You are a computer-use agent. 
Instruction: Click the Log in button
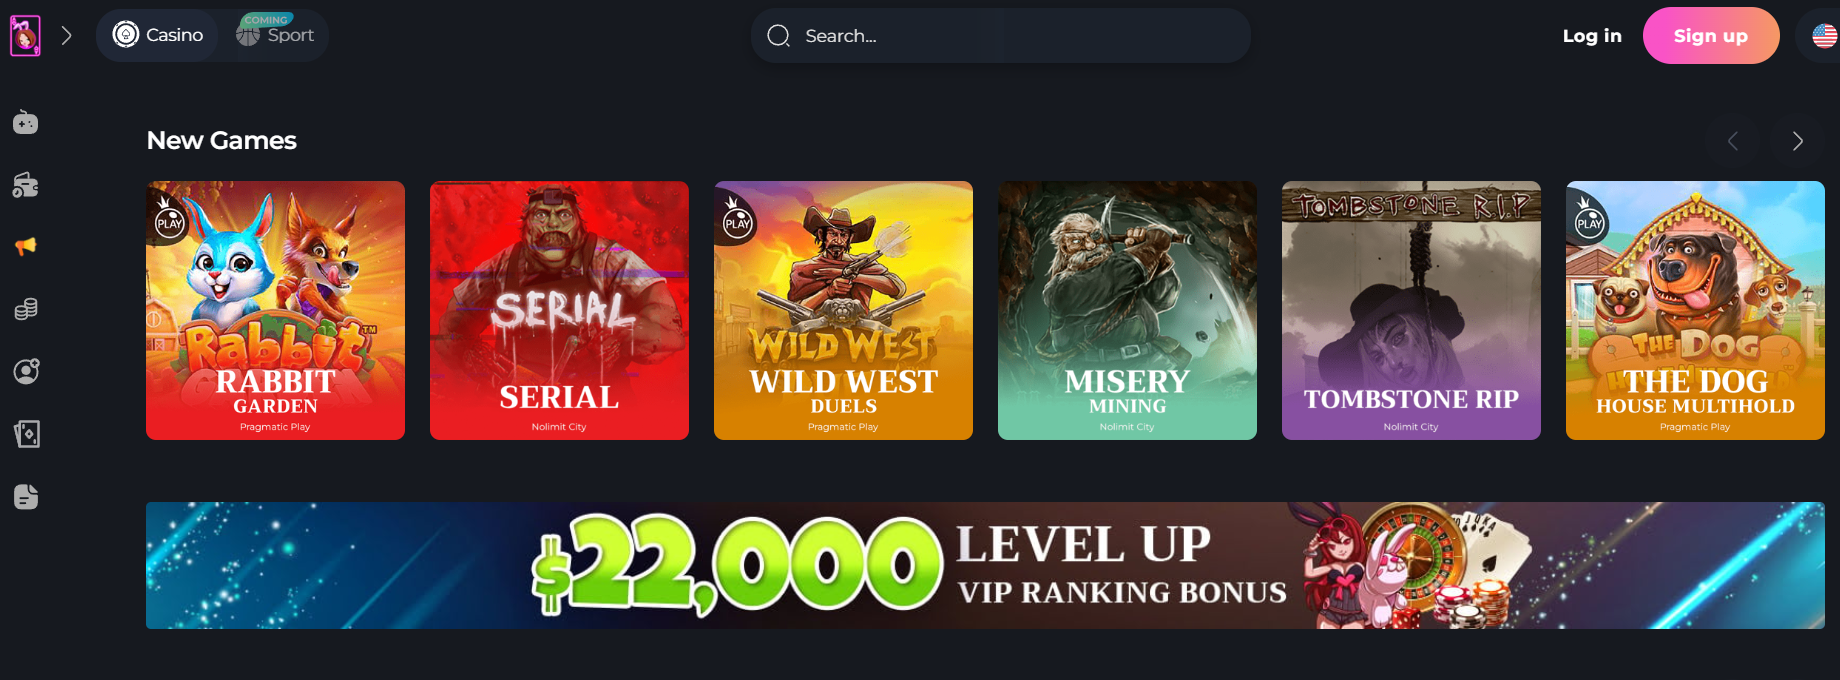pyautogui.click(x=1592, y=36)
